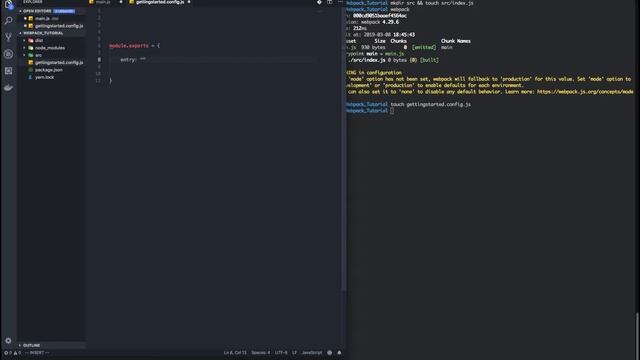Viewport: 640px width, 360px height.
Task: Click the unsaved badge next to Open Editors
Action: click(x=64, y=11)
